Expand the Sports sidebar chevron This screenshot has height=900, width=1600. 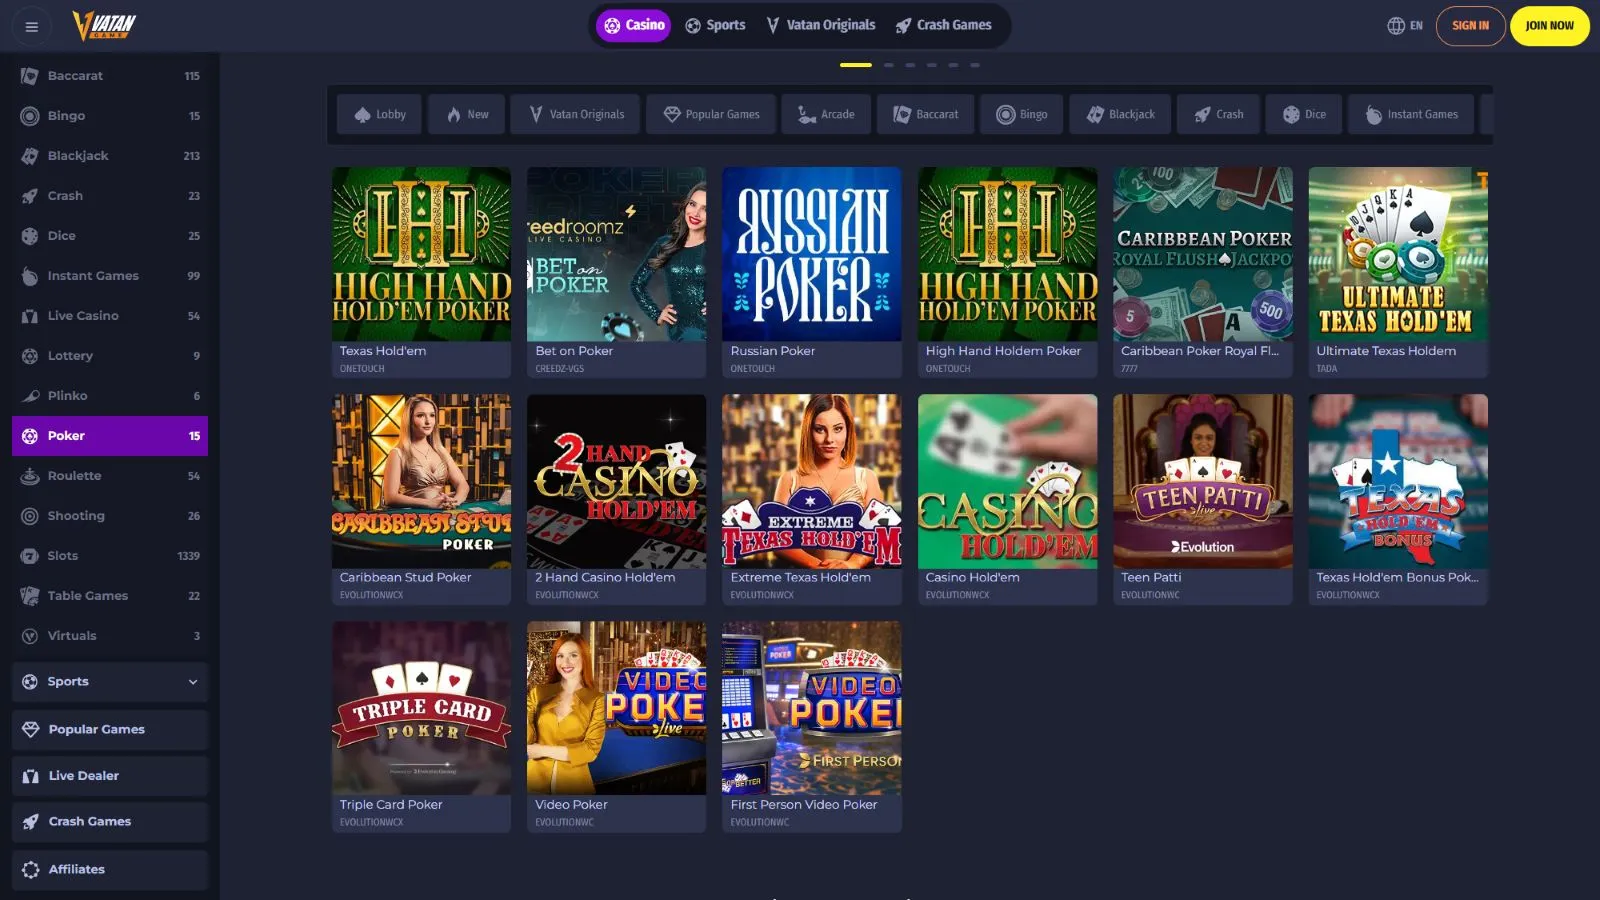(x=193, y=682)
